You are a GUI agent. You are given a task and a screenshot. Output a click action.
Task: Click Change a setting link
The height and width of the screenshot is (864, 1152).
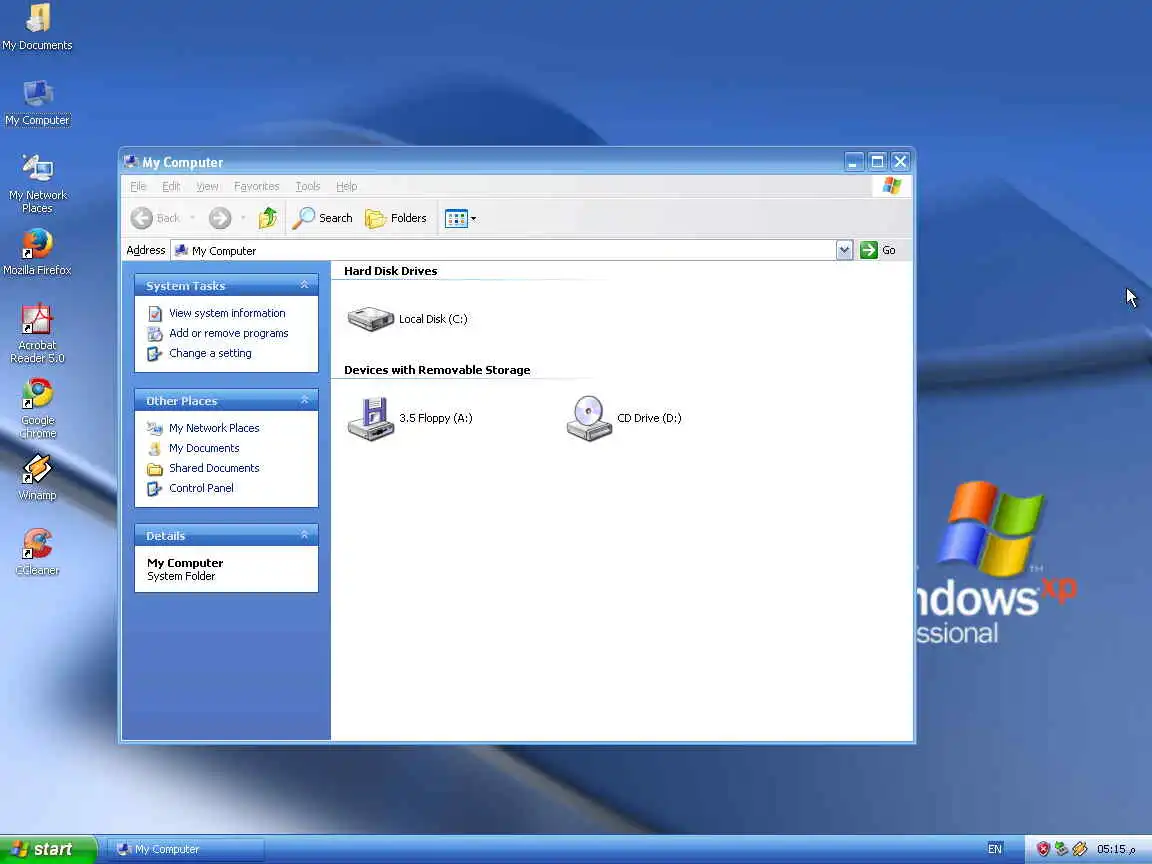[210, 353]
